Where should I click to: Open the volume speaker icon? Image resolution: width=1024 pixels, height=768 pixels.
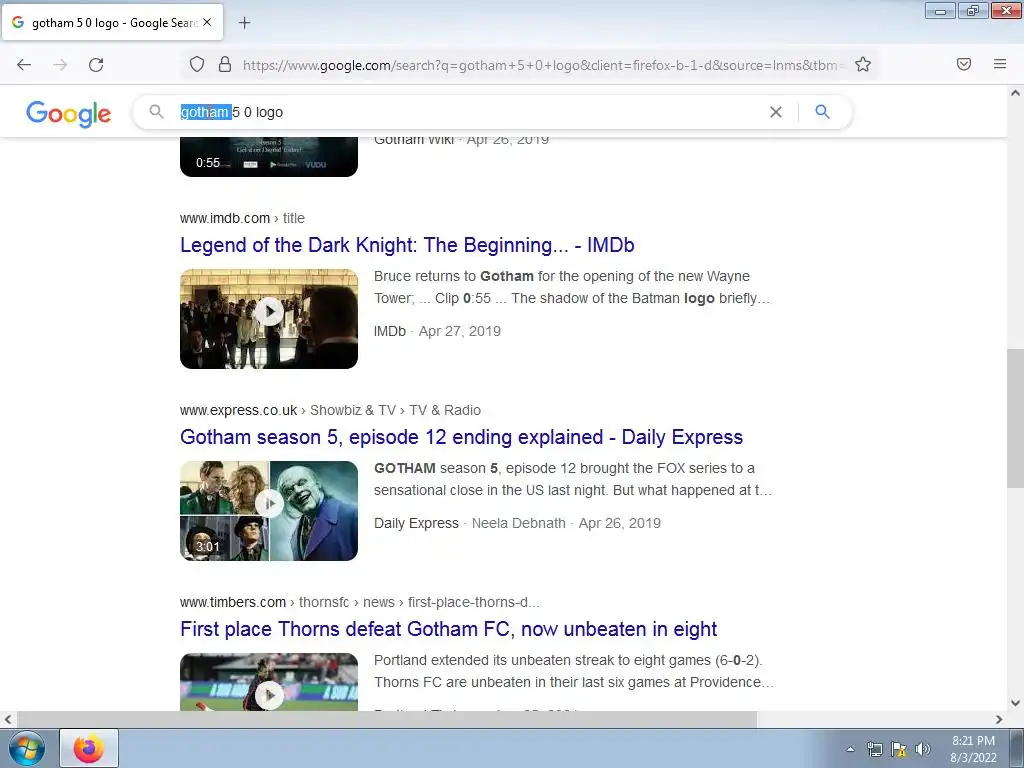tap(923, 749)
